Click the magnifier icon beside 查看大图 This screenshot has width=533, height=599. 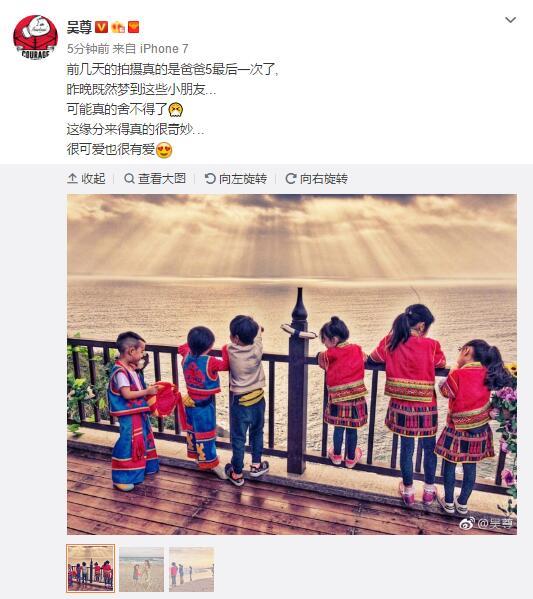(x=130, y=178)
